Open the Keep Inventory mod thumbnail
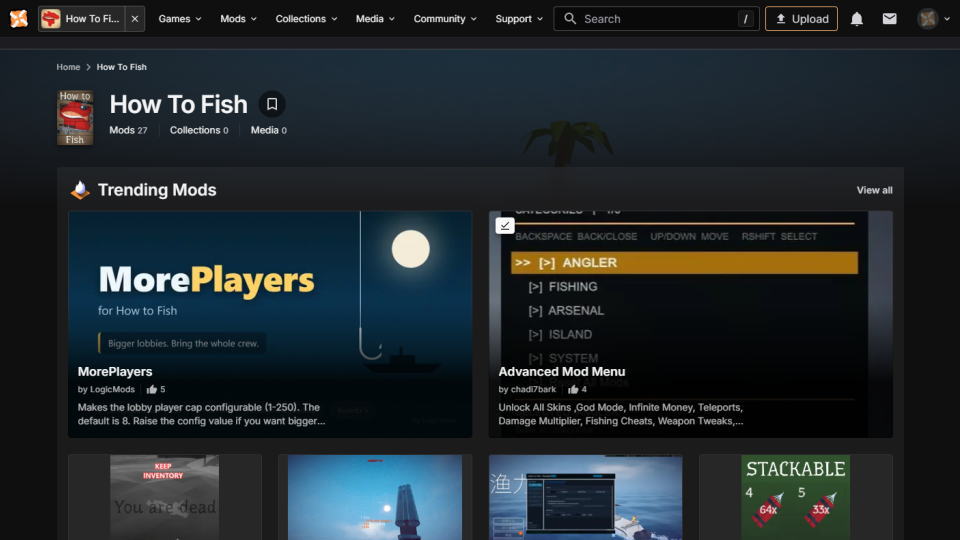The height and width of the screenshot is (540, 960). [x=165, y=497]
